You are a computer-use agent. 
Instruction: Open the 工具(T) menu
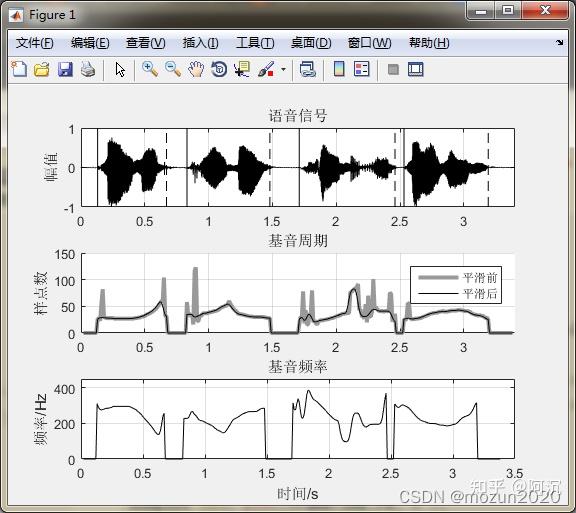click(x=255, y=43)
